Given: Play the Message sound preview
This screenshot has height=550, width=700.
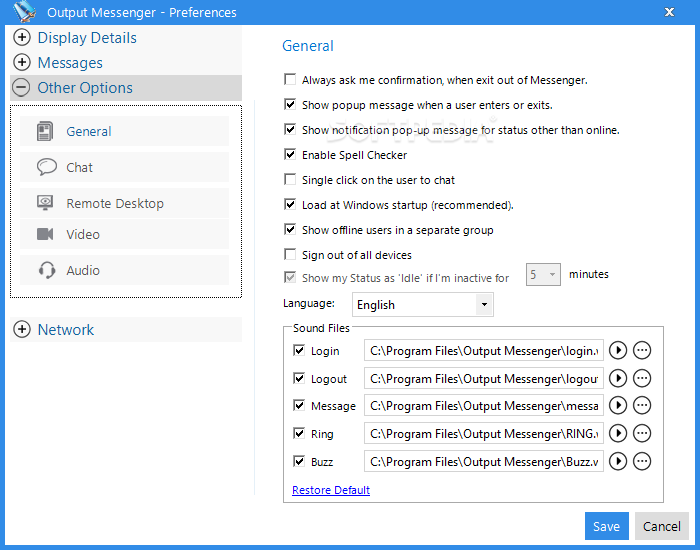Looking at the screenshot, I should tap(618, 406).
